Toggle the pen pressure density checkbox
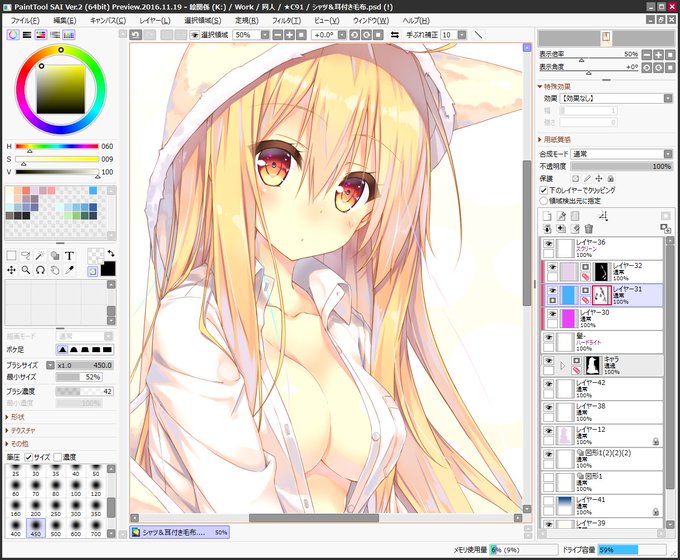The width and height of the screenshot is (680, 560). pos(57,457)
